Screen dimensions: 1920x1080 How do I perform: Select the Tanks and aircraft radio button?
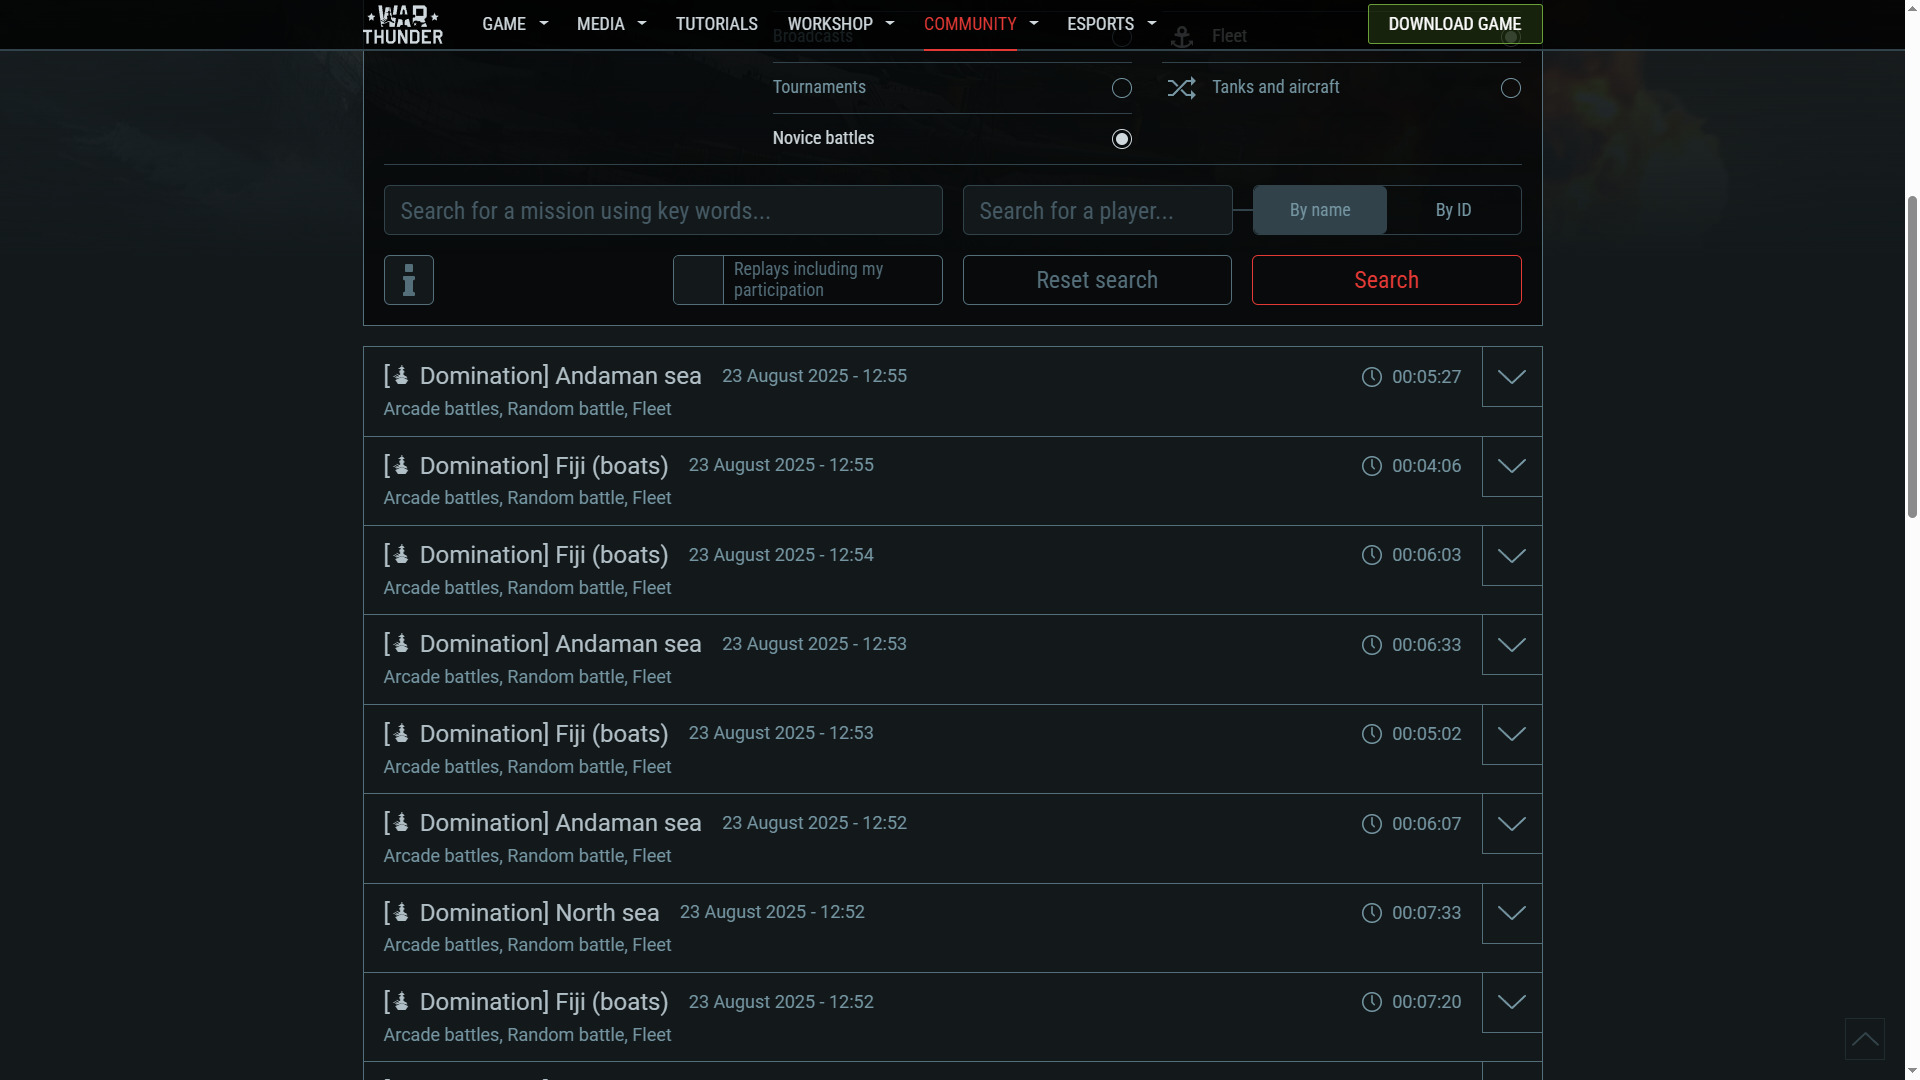pyautogui.click(x=1510, y=88)
